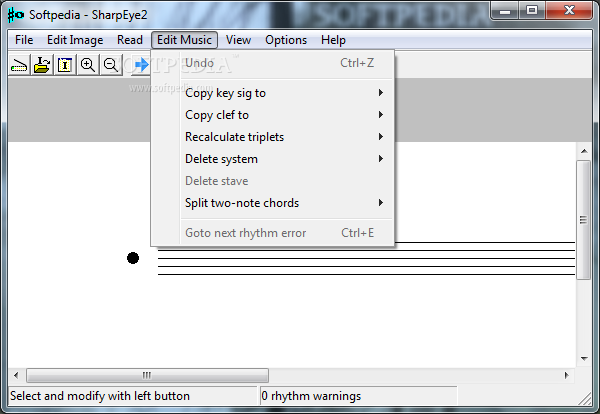600x414 pixels.
Task: Expand the Delete system submenu
Action: pos(272,159)
